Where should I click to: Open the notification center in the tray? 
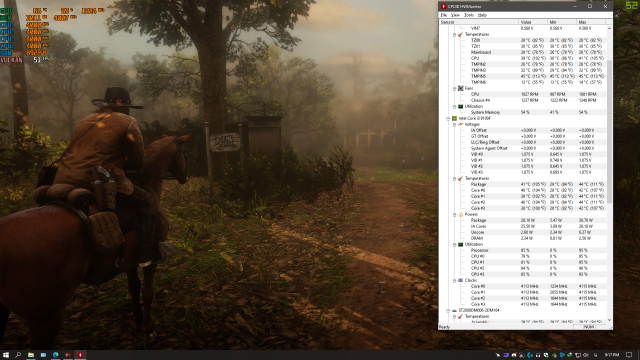tap(629, 355)
